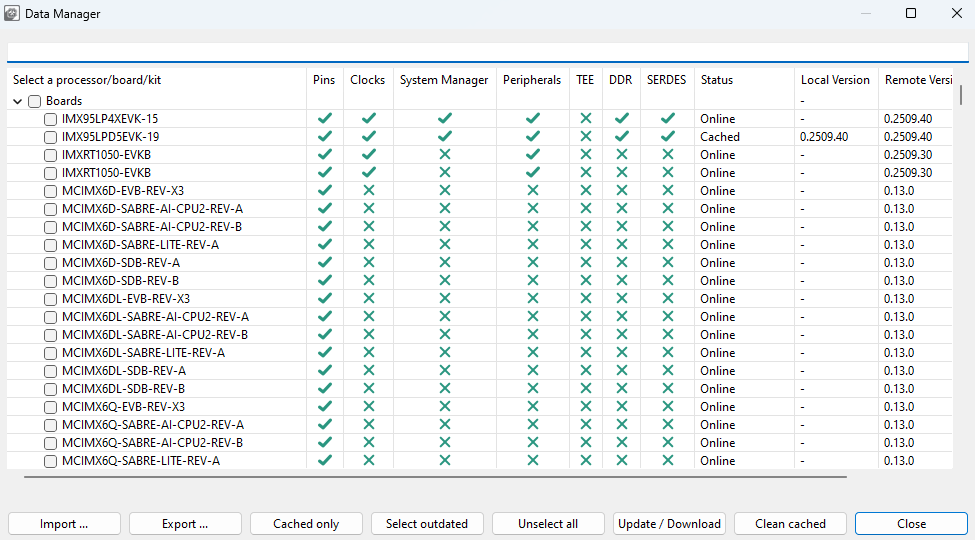Image resolution: width=975 pixels, height=540 pixels.
Task: Click the Pins checkmark for IMX95LP4XEVK-15
Action: [324, 119]
